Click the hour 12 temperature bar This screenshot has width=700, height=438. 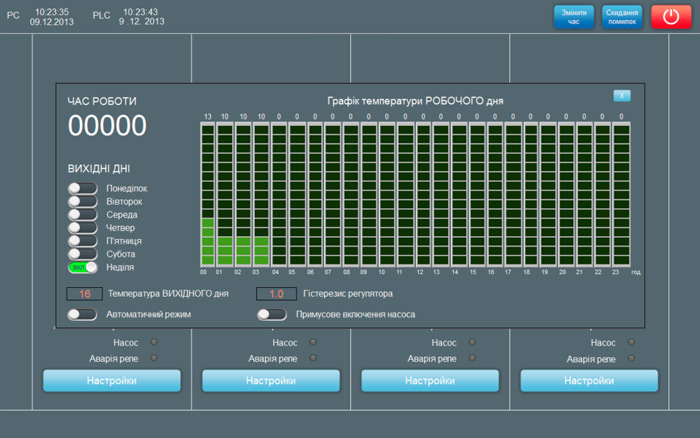click(x=422, y=194)
